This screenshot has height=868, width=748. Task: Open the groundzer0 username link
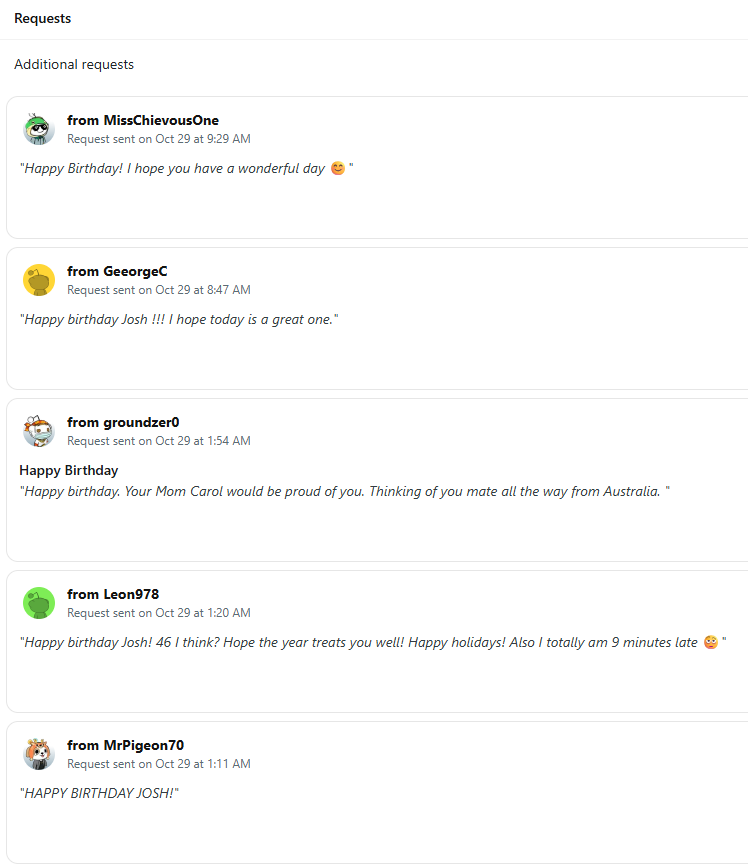pos(141,423)
